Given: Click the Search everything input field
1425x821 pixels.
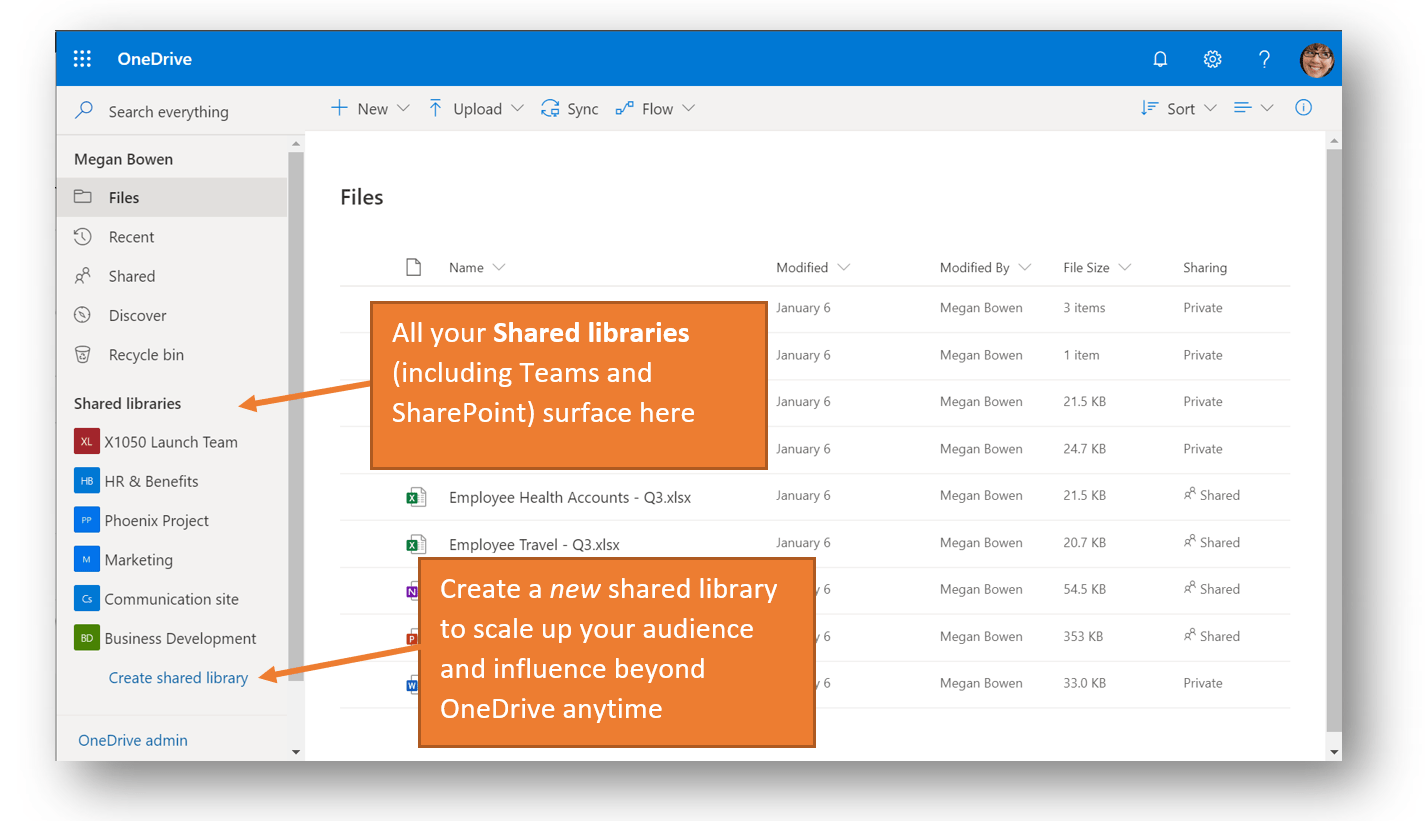Looking at the screenshot, I should pos(168,111).
